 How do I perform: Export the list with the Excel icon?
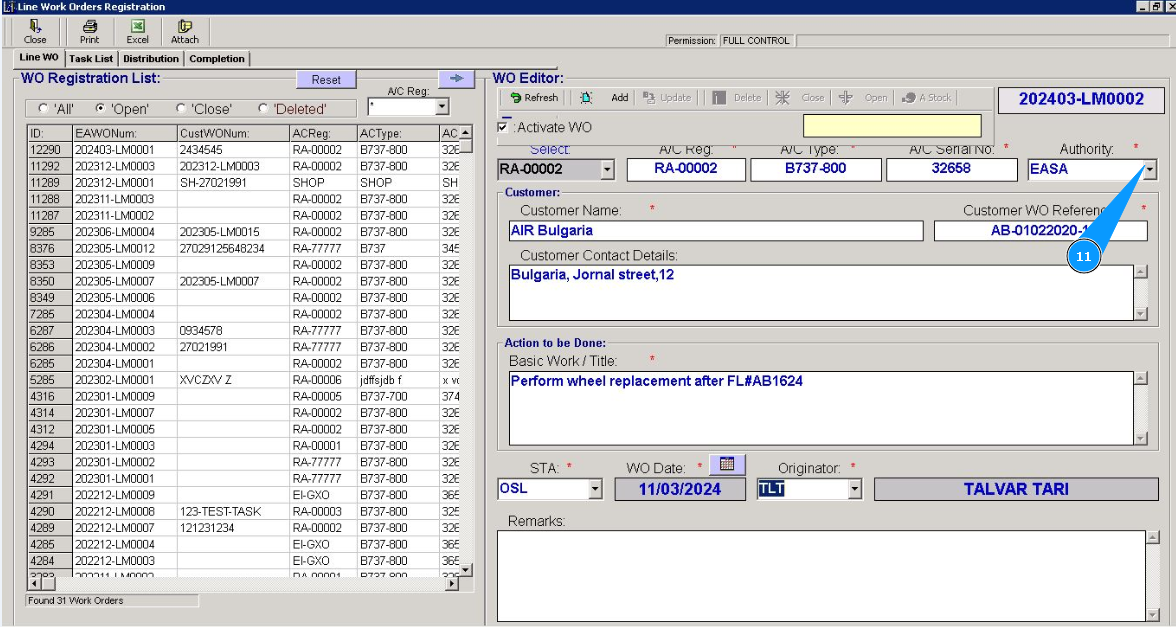[137, 31]
